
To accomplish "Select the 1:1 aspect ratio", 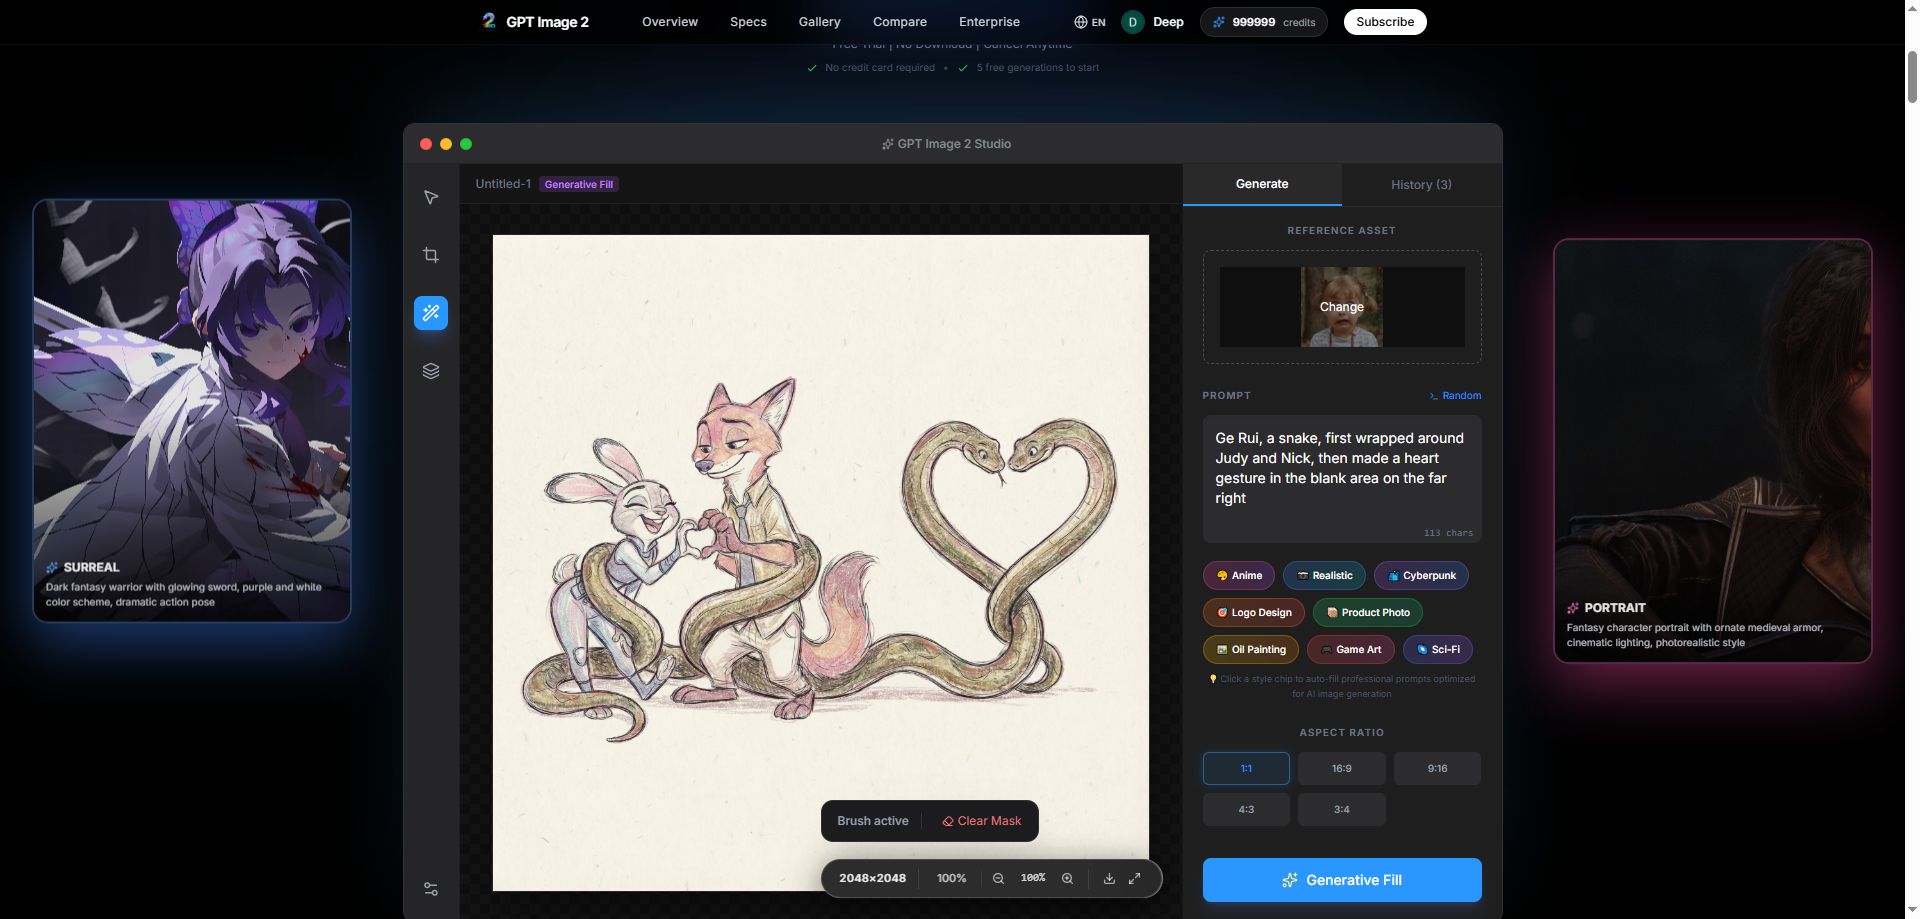I will (x=1246, y=769).
